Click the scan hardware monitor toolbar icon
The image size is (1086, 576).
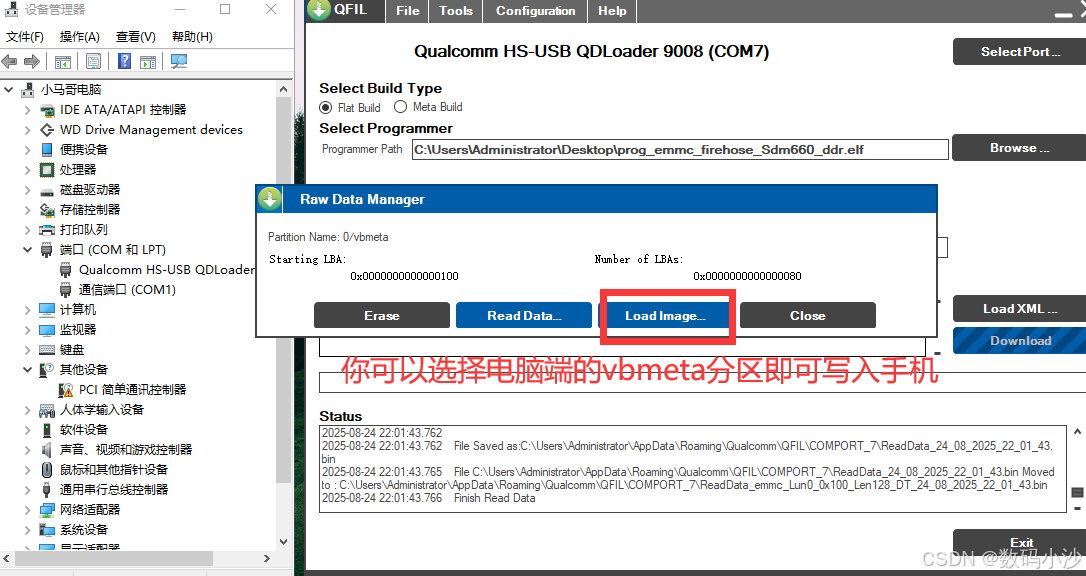click(179, 62)
